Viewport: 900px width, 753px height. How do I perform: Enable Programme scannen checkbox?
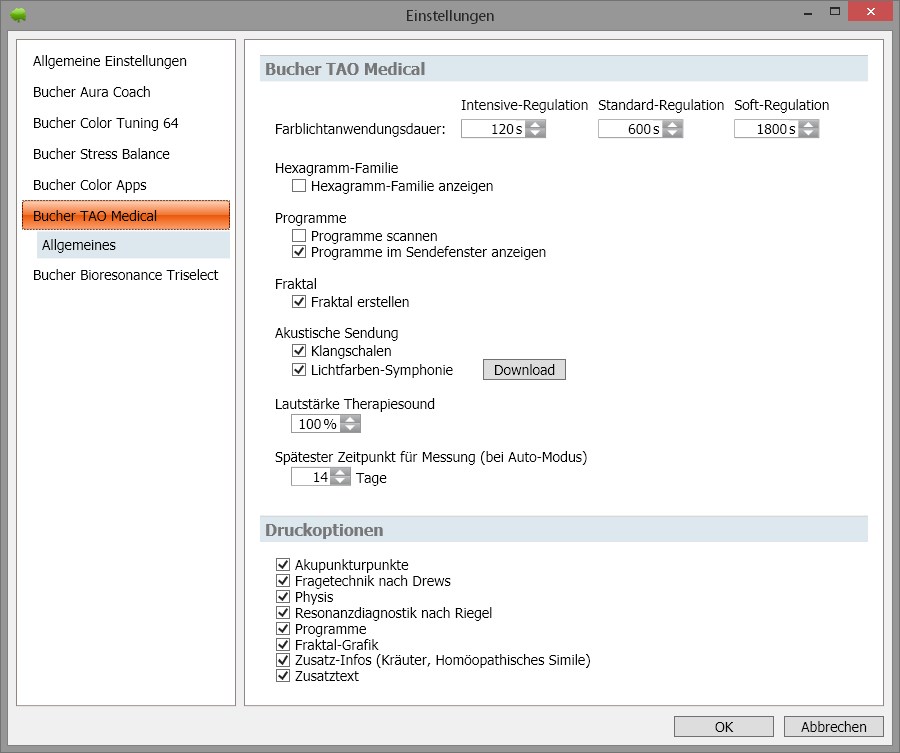(x=298, y=235)
